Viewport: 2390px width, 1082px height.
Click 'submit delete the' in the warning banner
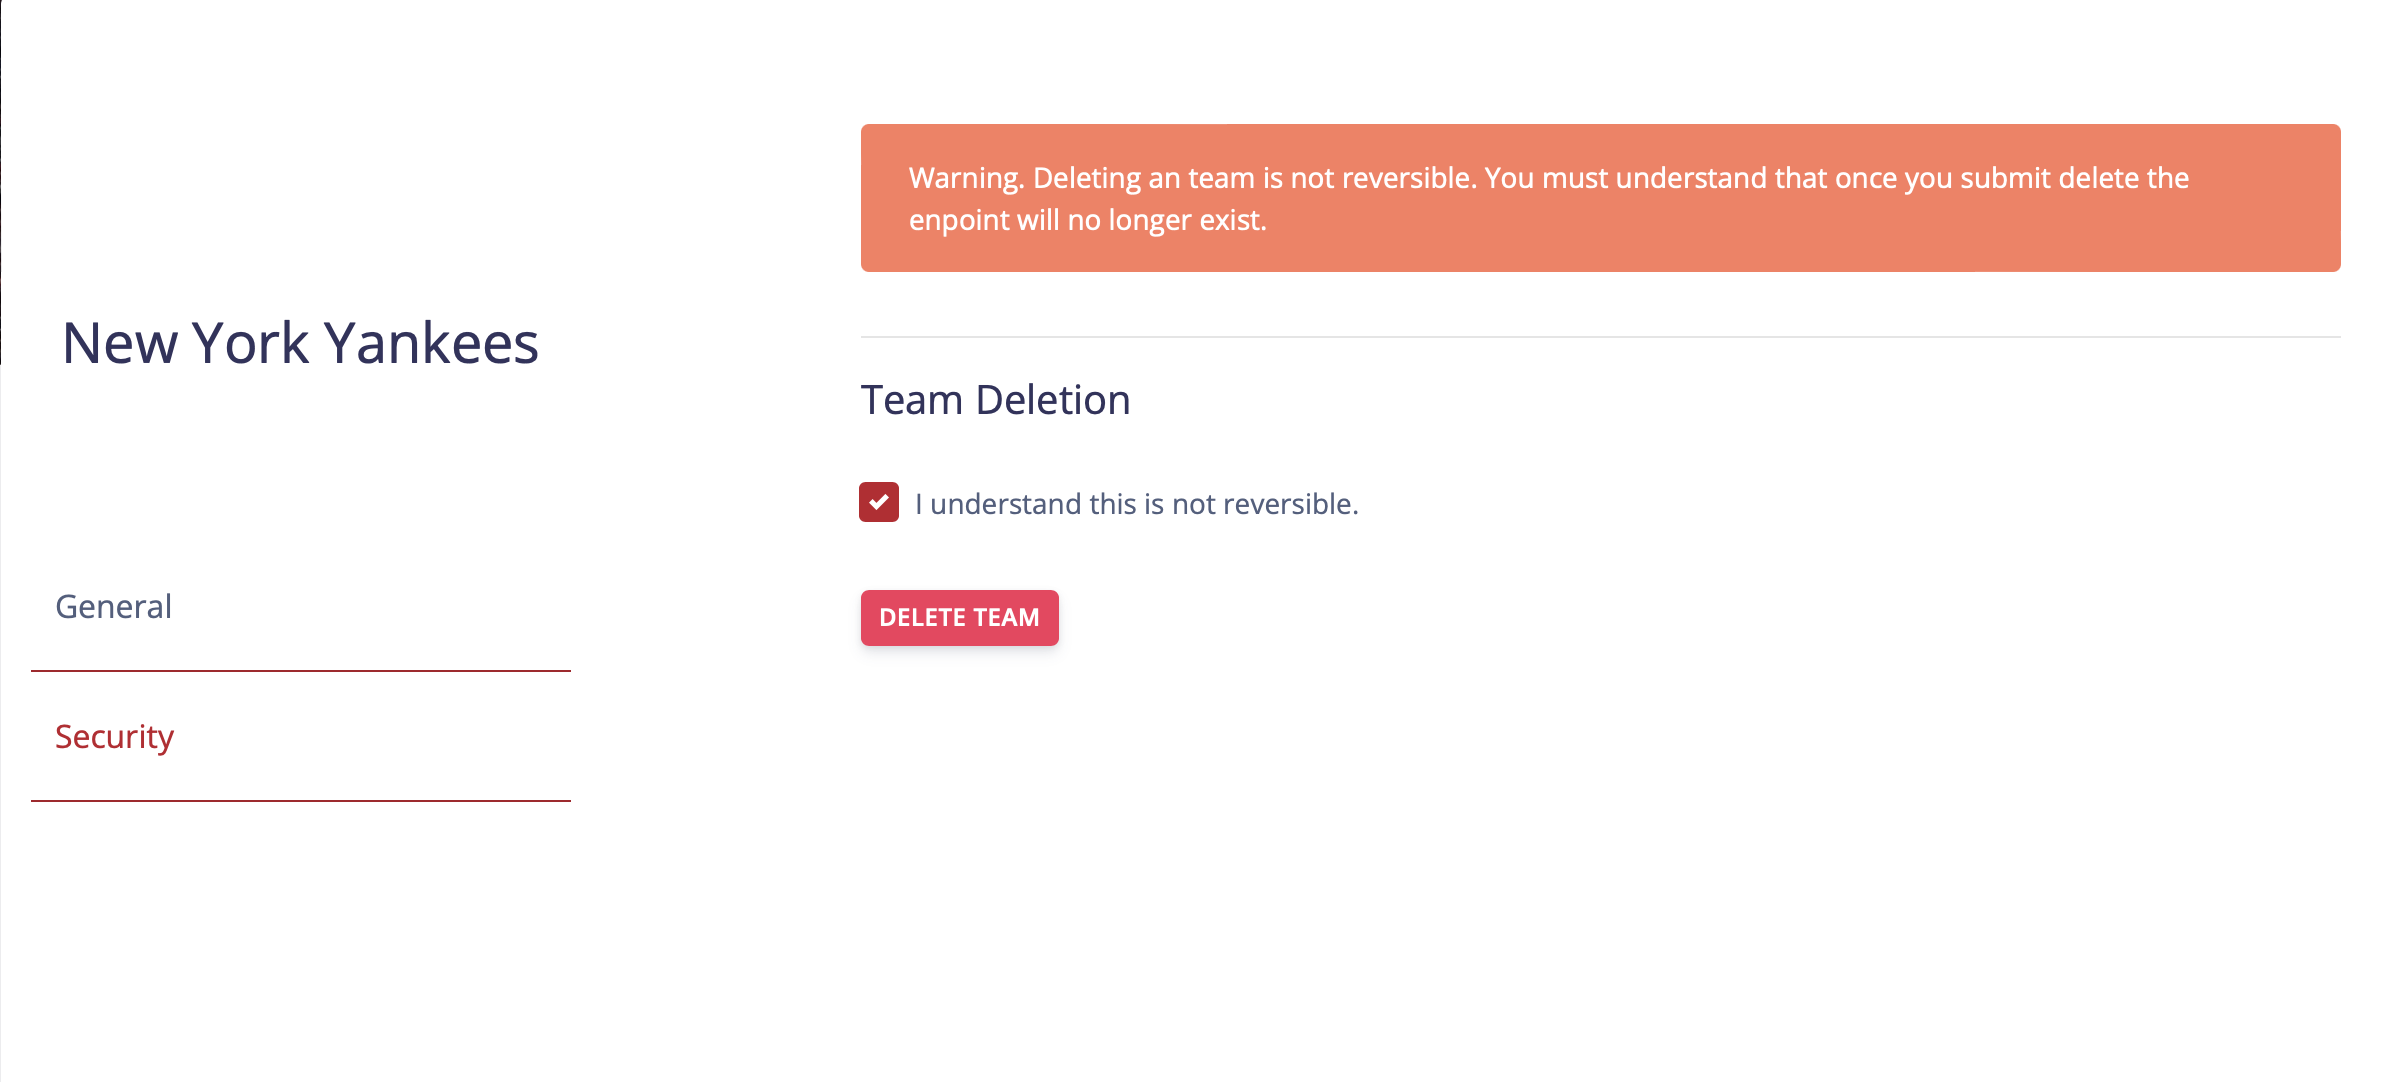point(2074,178)
